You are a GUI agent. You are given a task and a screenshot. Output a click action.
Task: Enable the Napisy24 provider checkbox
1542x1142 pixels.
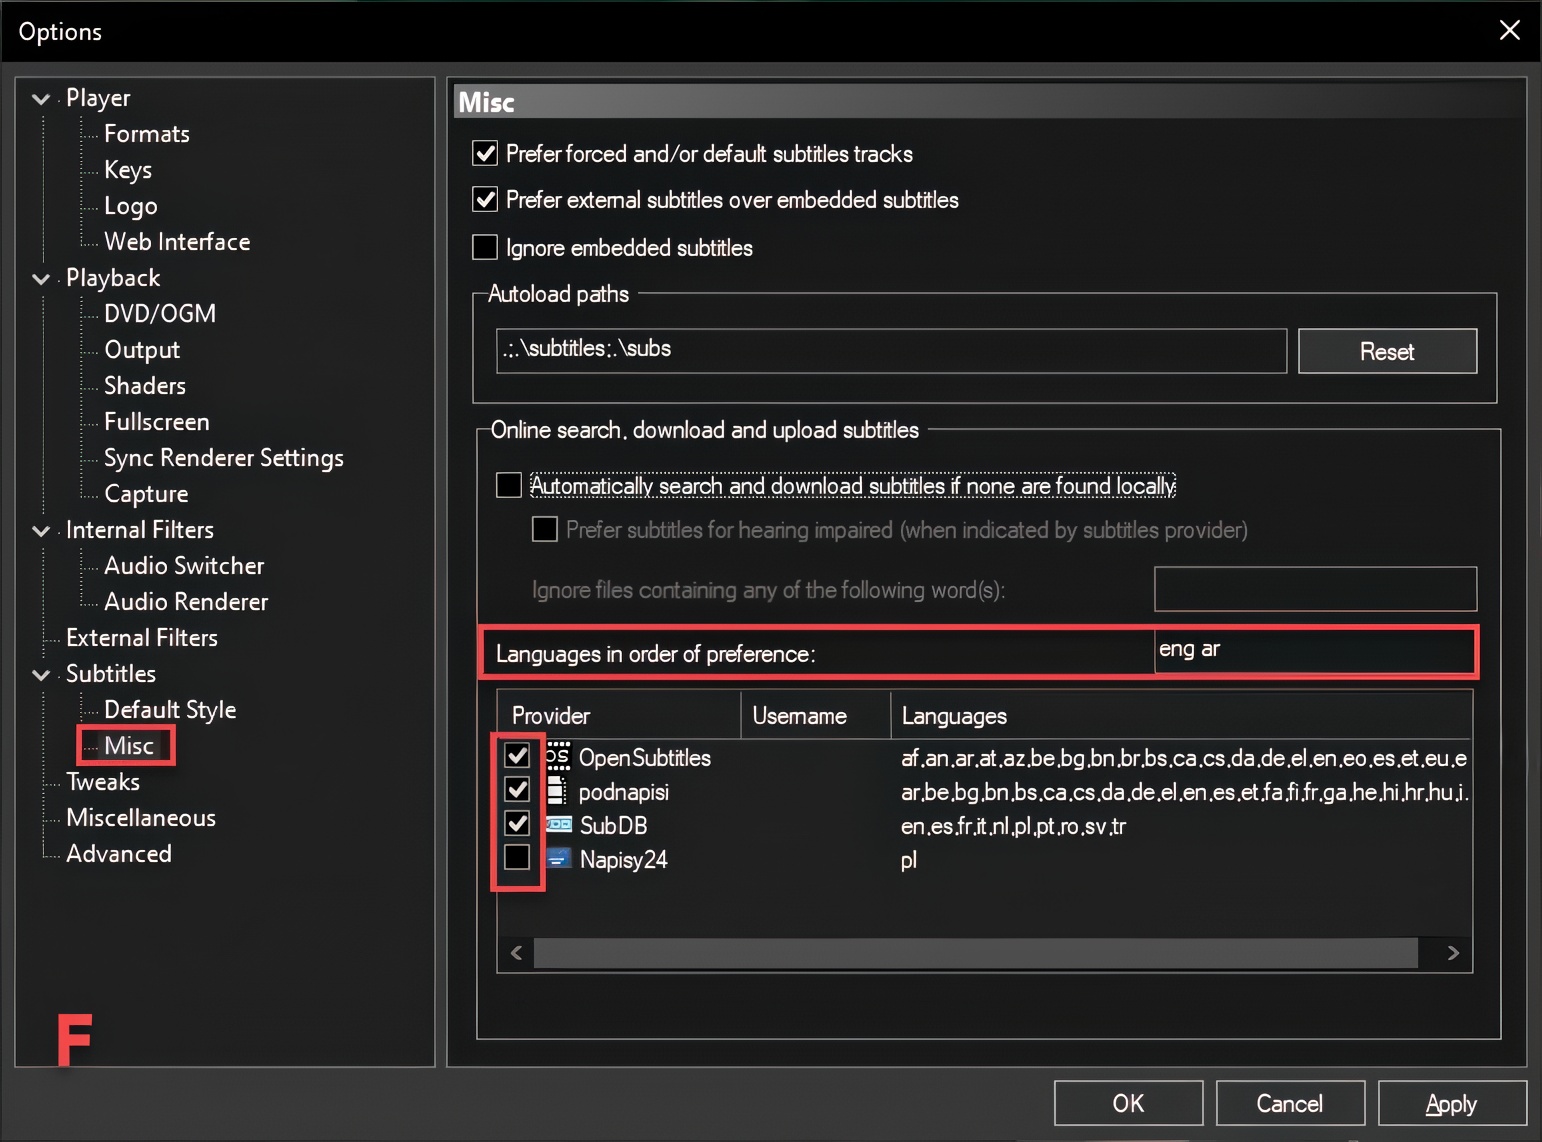point(517,857)
